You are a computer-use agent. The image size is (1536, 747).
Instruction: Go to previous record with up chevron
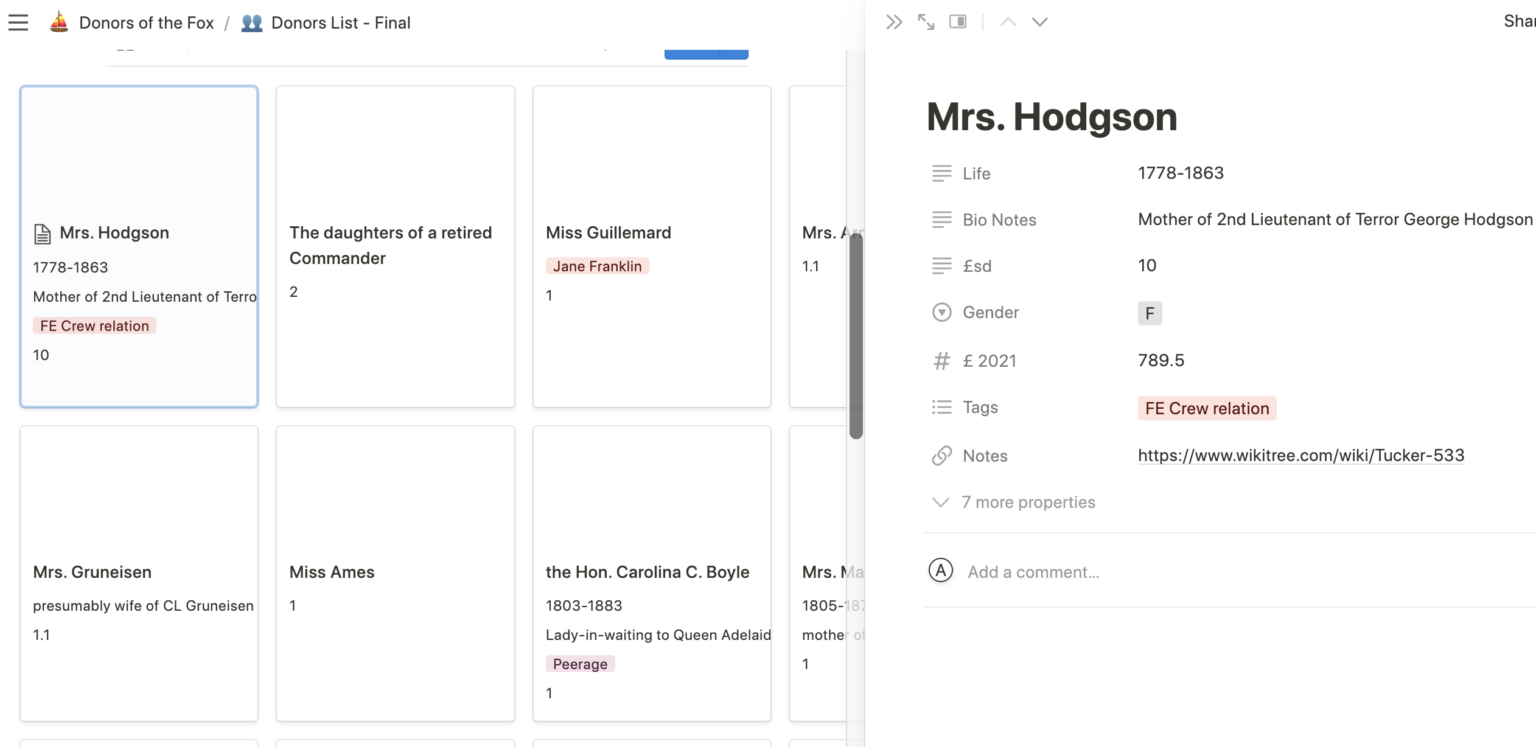pyautogui.click(x=1008, y=22)
